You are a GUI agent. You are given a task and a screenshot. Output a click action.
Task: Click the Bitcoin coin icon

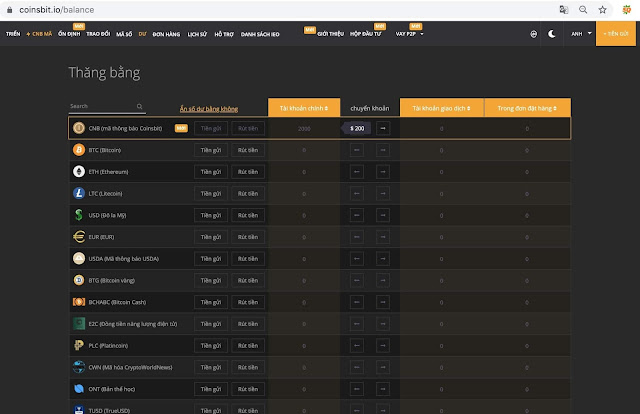pyautogui.click(x=79, y=150)
